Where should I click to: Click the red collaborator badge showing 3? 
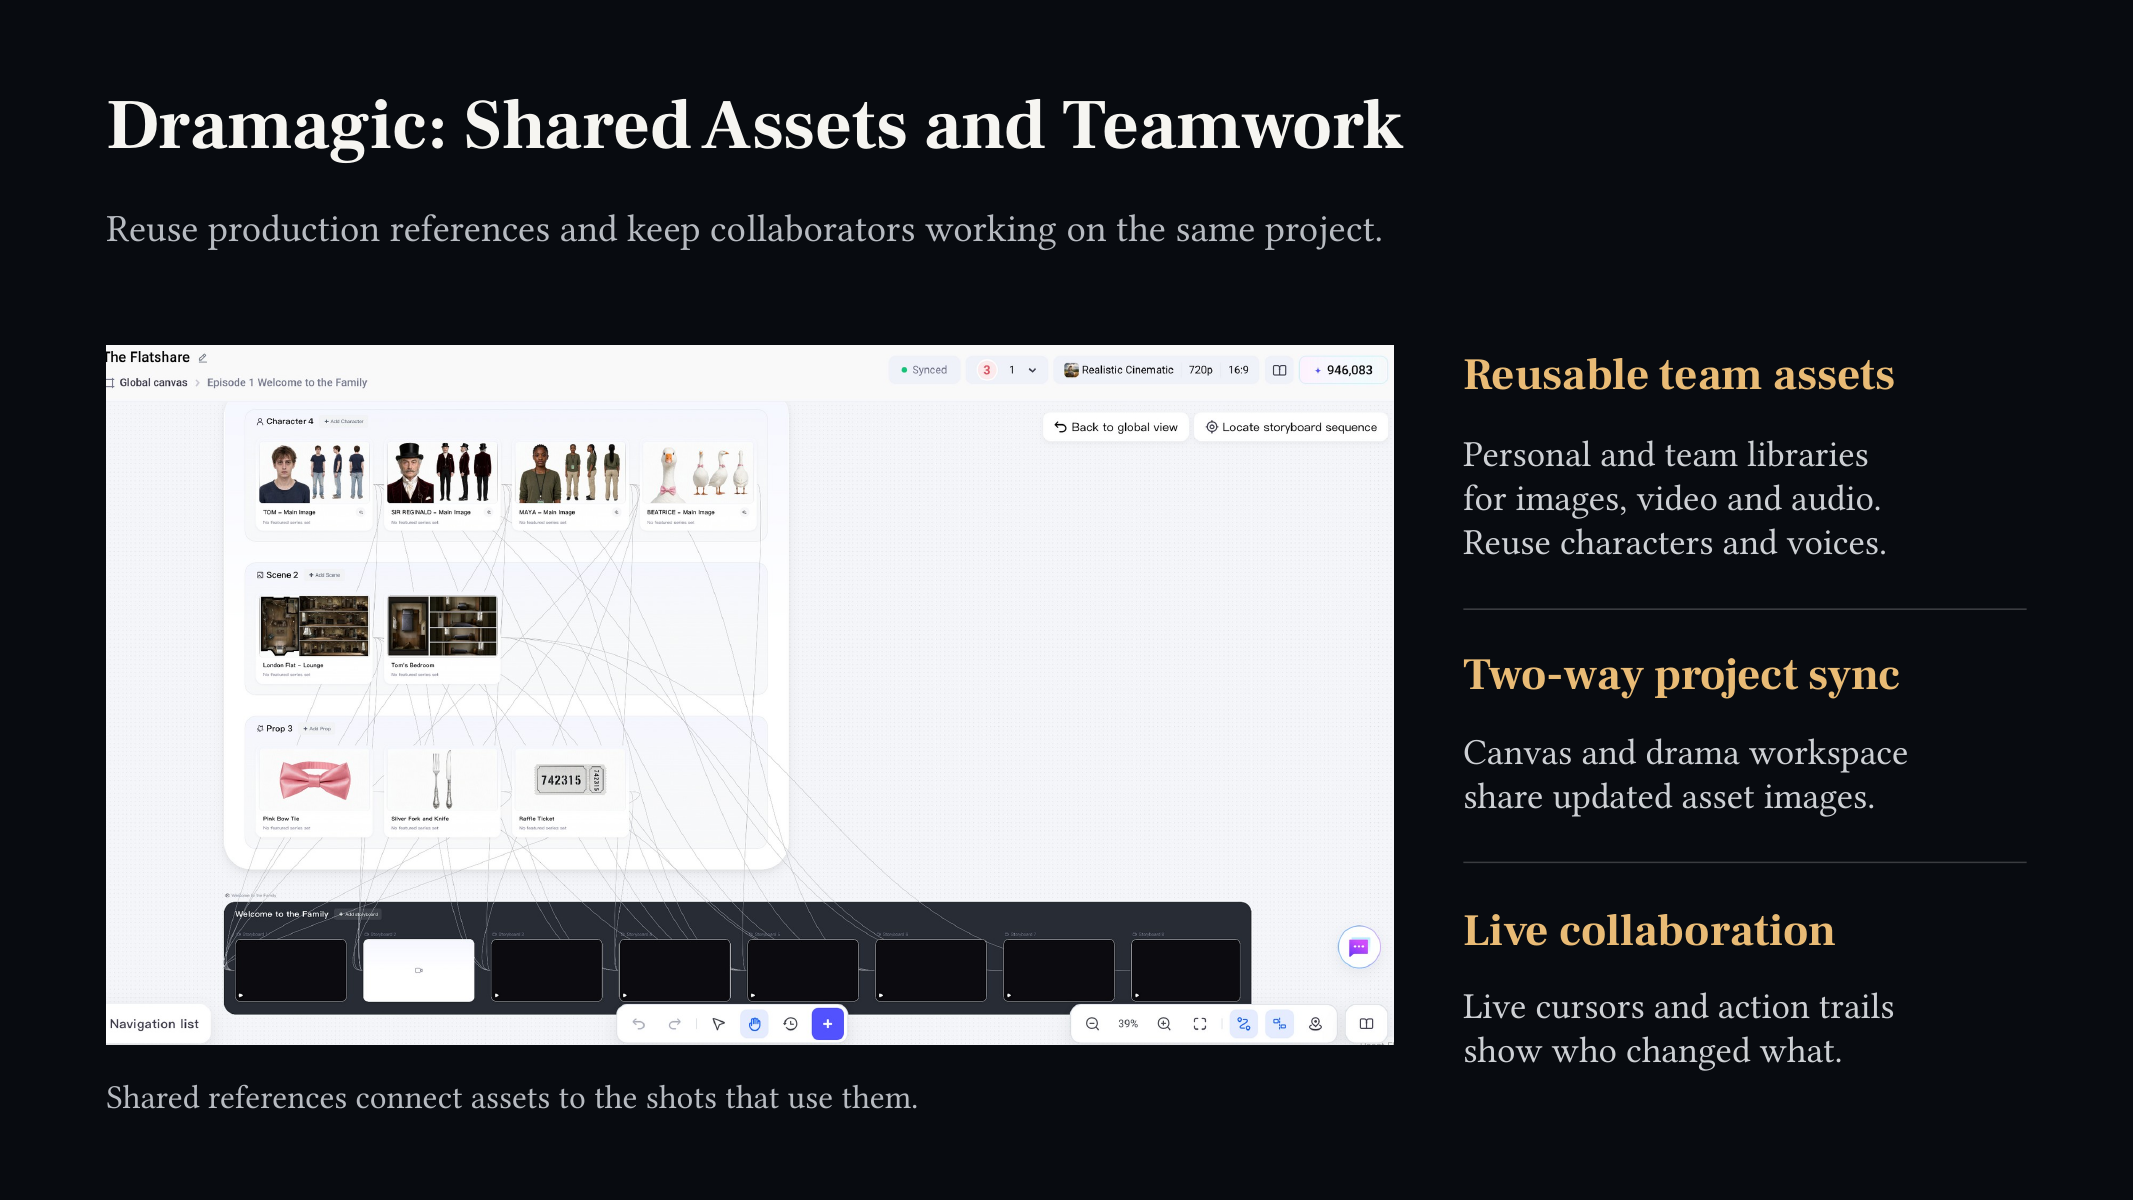tap(987, 370)
